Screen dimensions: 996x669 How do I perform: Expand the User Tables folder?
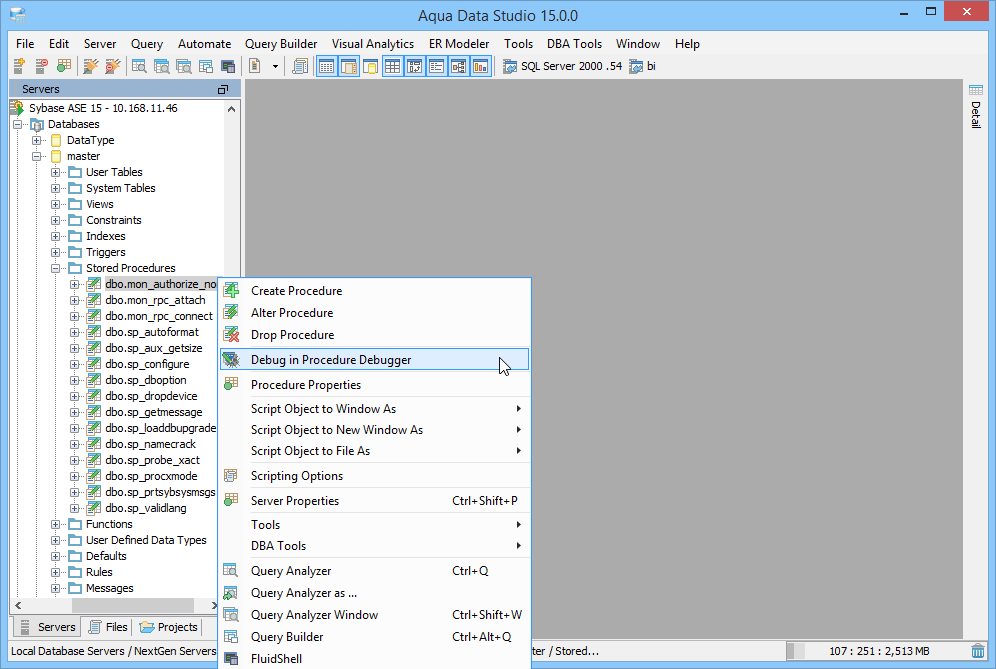point(56,172)
